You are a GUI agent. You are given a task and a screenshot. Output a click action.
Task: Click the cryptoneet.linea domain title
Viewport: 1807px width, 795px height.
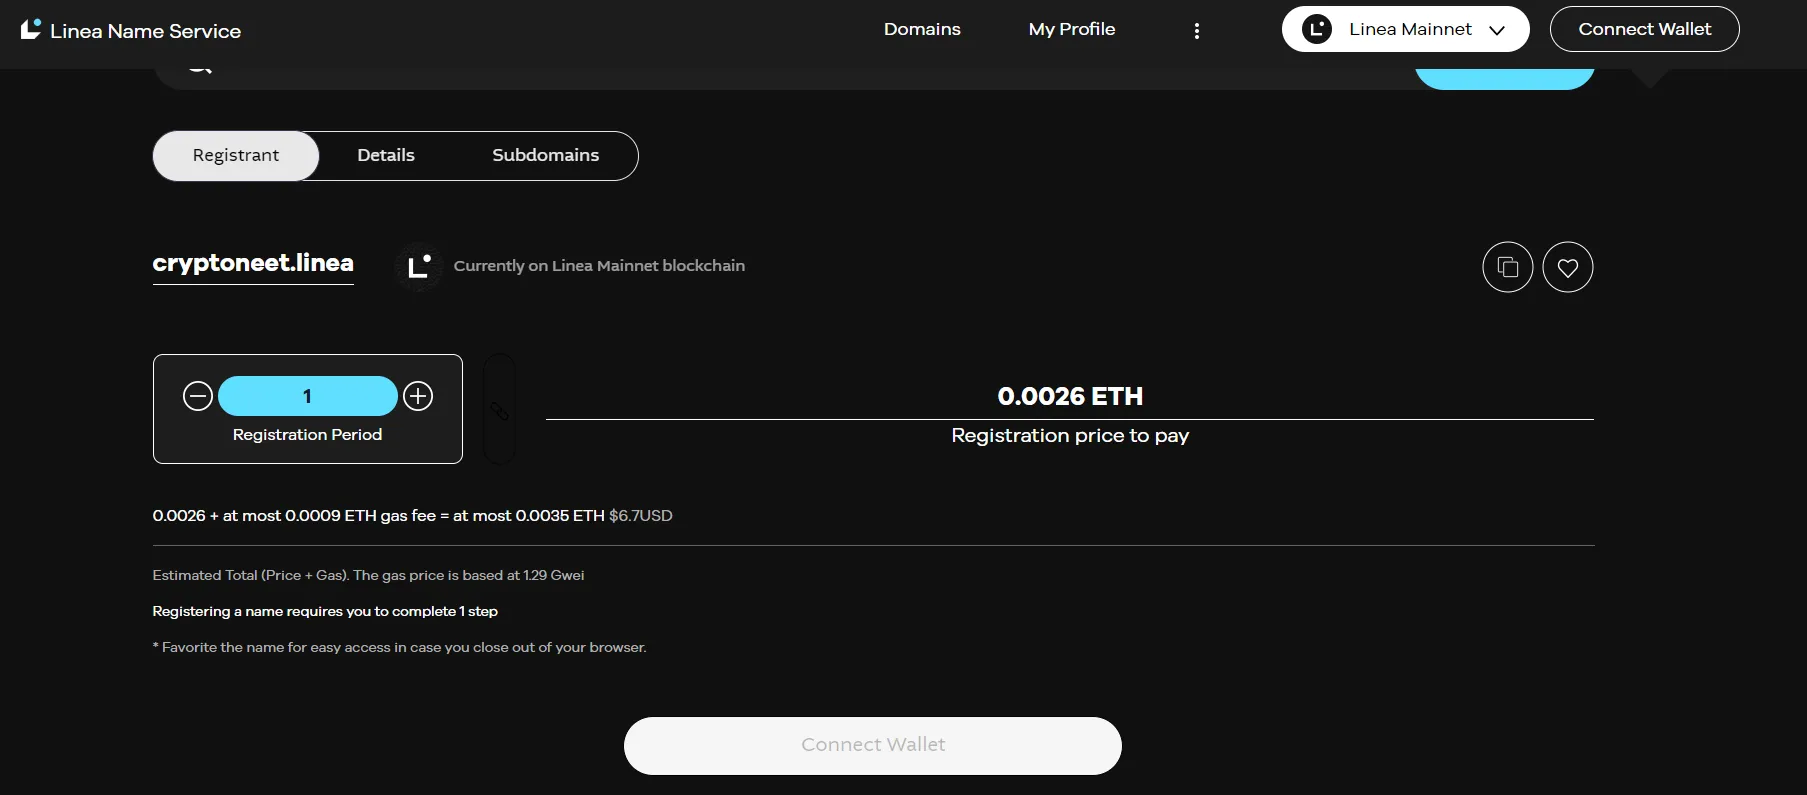click(253, 263)
